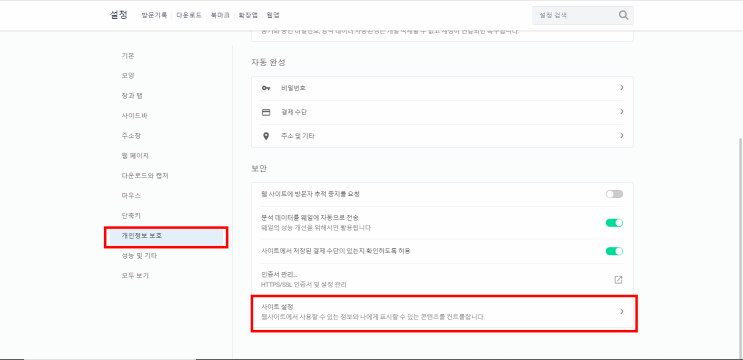Click the 주소 및 기타 label
743x360 pixels.
tap(298, 136)
